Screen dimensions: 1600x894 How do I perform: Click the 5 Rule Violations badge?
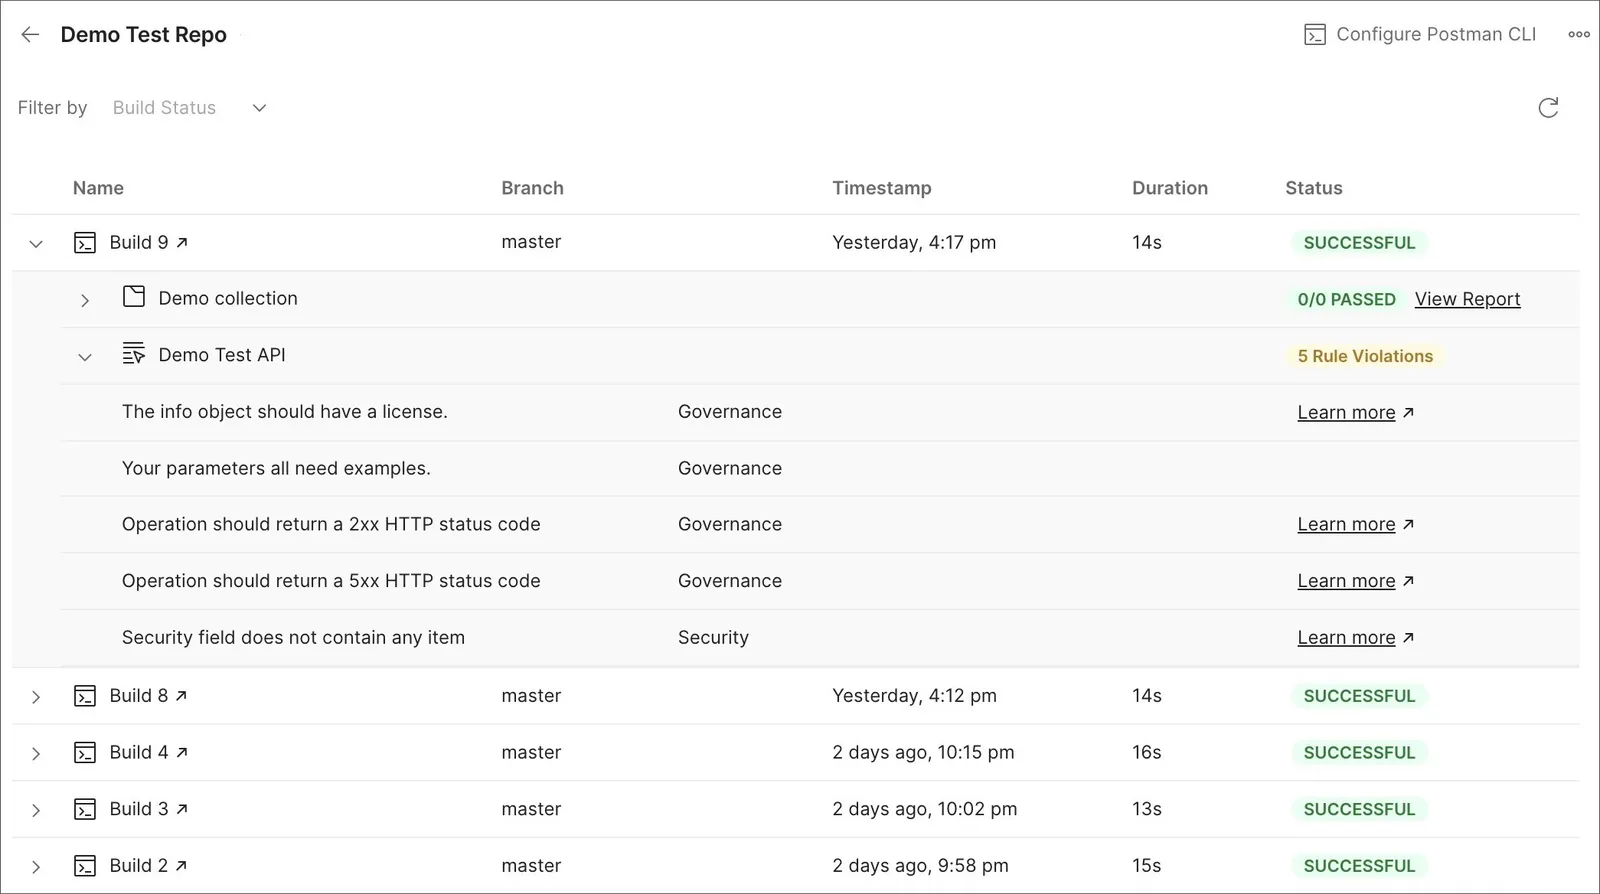point(1365,356)
